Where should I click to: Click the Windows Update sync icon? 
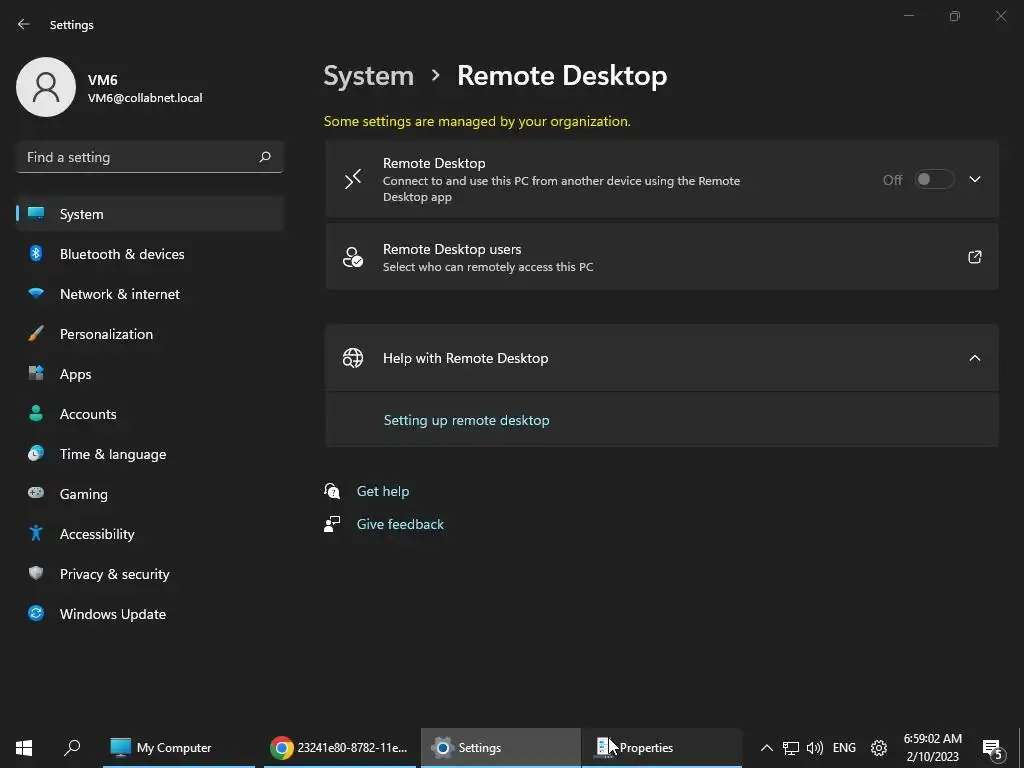coord(36,613)
